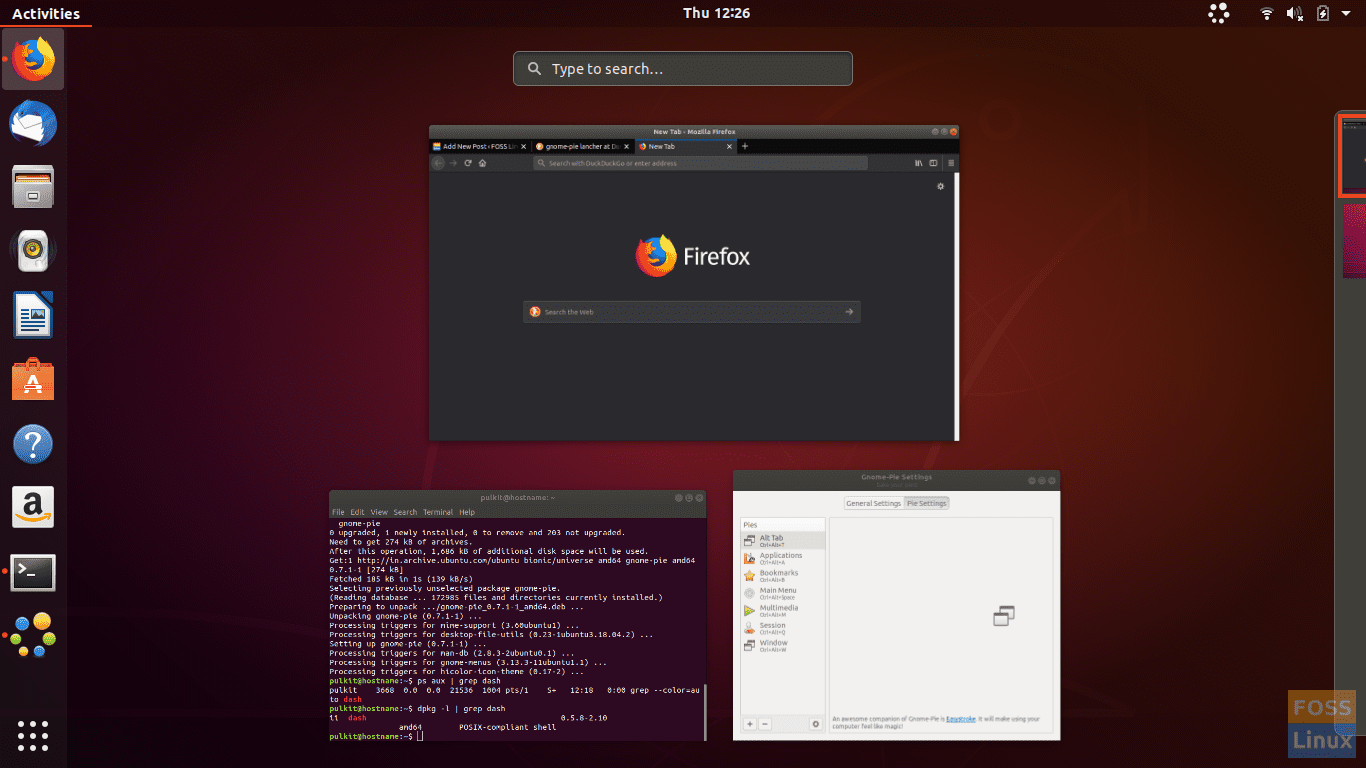Click the Type to search field

[682, 68]
